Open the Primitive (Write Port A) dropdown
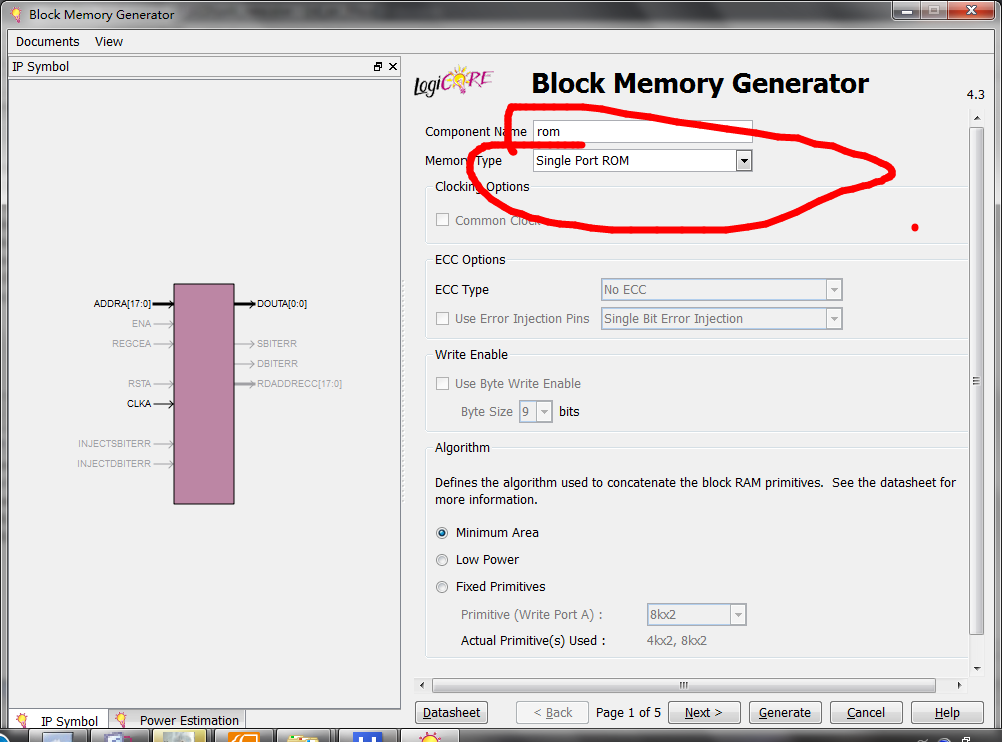This screenshot has height=742, width=1002. tap(738, 615)
